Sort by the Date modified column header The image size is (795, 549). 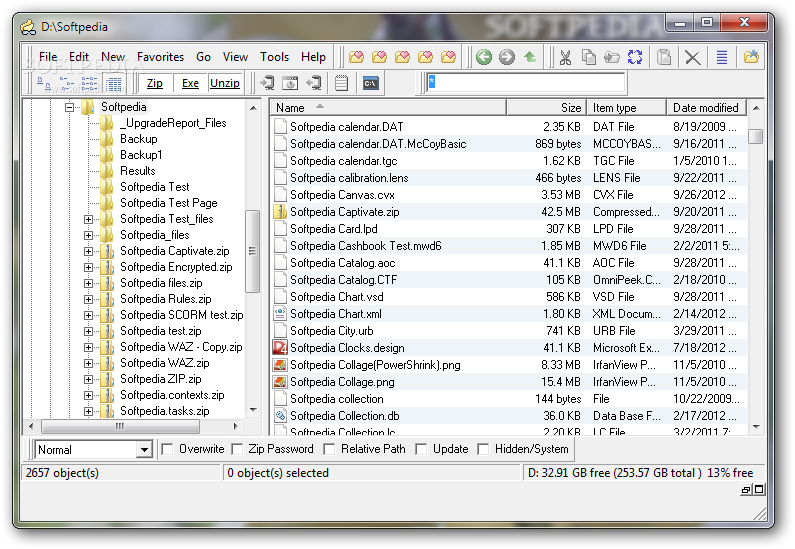pyautogui.click(x=706, y=107)
